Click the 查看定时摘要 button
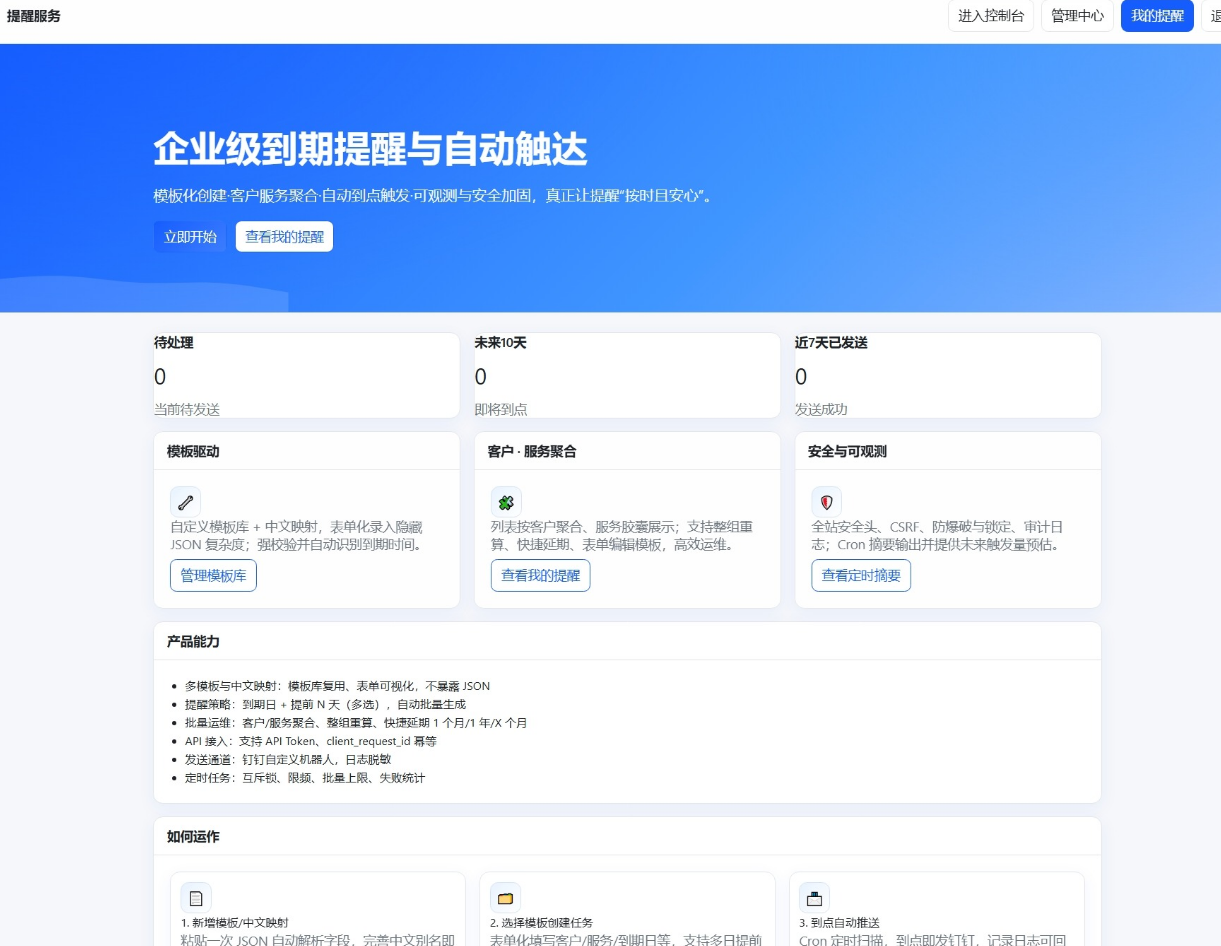1221x946 pixels. 861,576
